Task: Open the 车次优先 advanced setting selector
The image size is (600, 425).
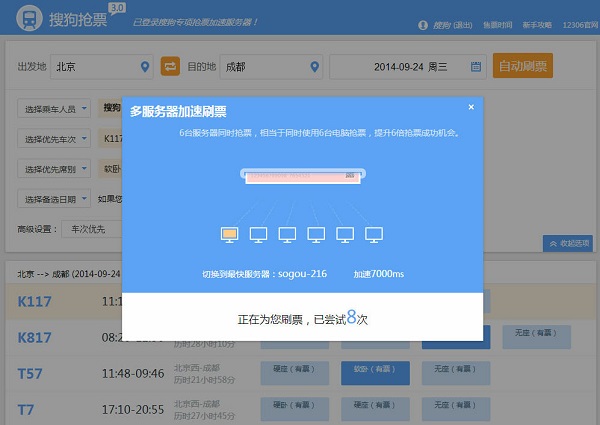Action: coord(92,229)
